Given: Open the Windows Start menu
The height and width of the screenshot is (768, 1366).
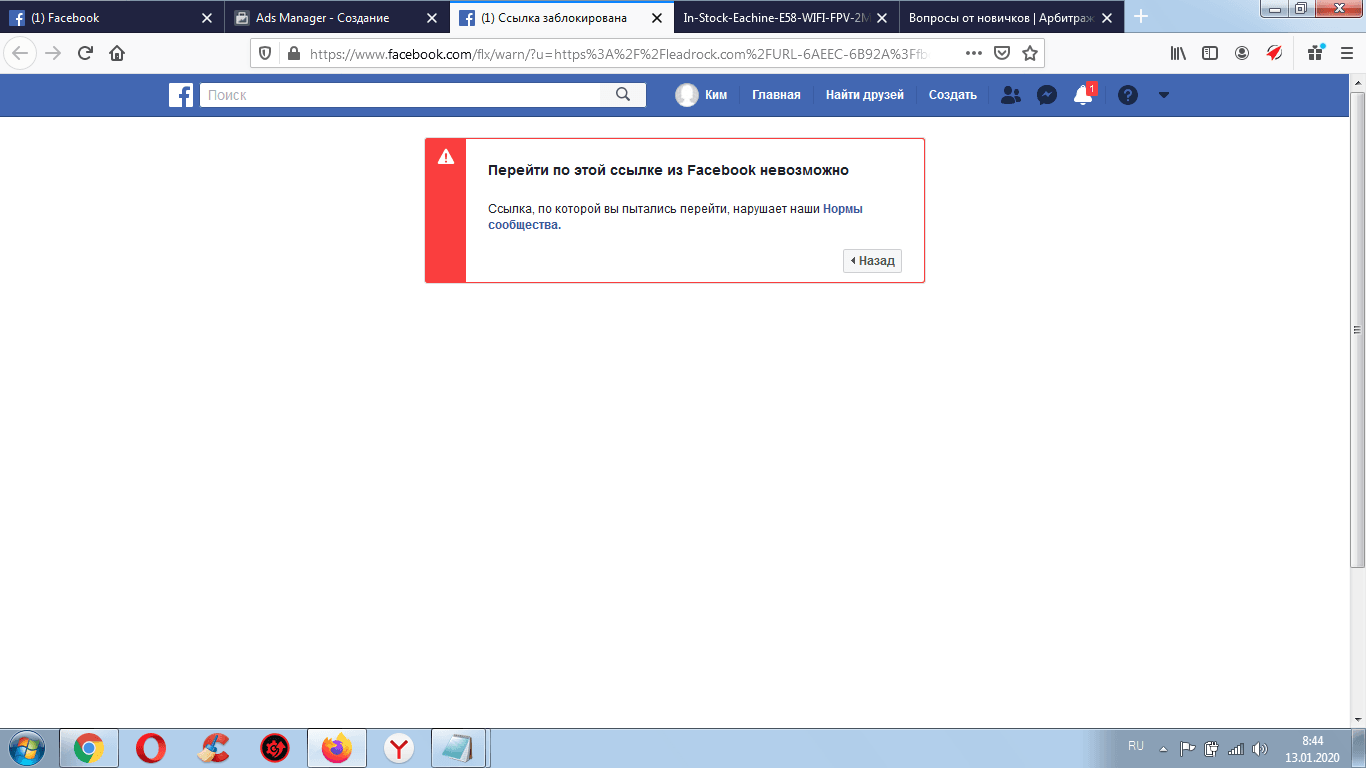Looking at the screenshot, I should click(26, 748).
